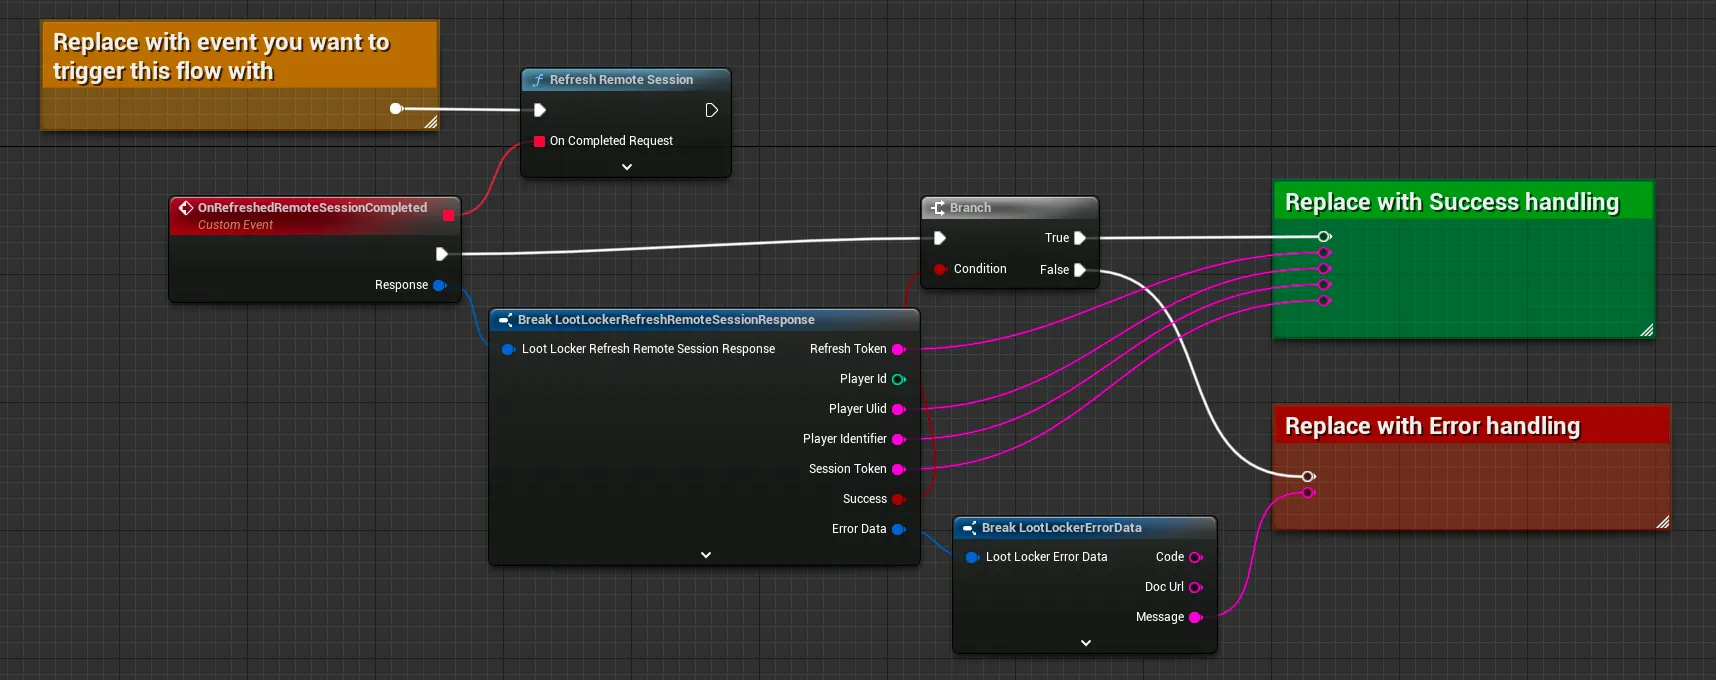Screen dimensions: 1716x680
Task: Click exec output pin of OnRefreshedRemoteSessionCompleted event
Action: 442,254
